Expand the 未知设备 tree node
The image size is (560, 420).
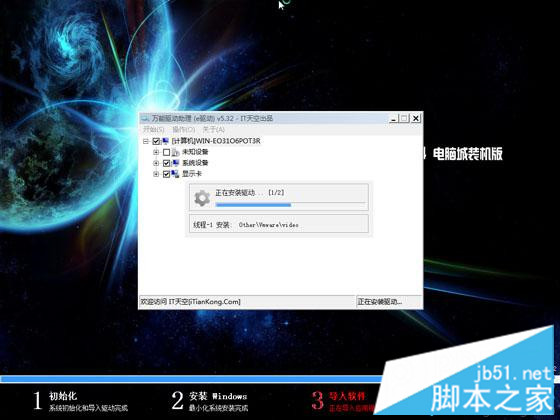156,152
